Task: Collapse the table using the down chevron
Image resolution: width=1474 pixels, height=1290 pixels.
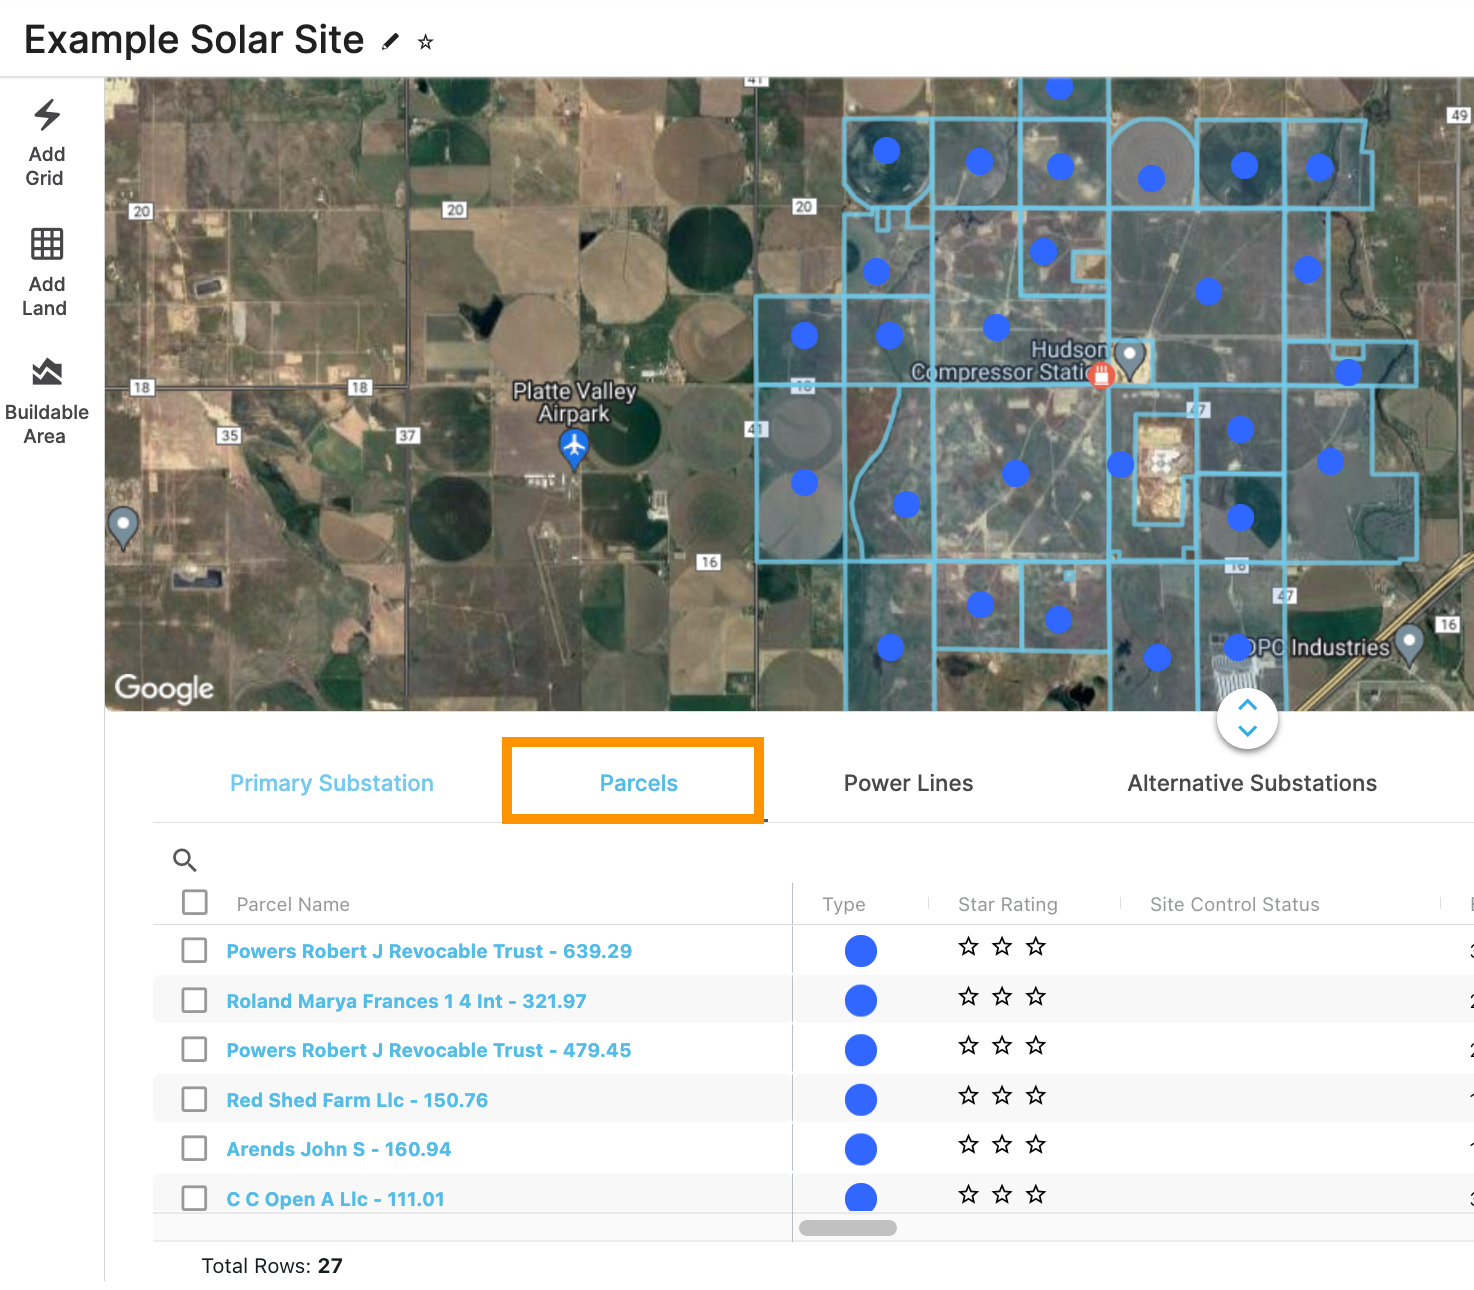Action: (x=1247, y=730)
